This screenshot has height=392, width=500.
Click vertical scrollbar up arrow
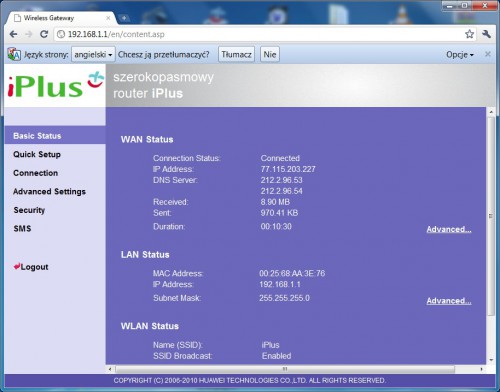click(491, 112)
